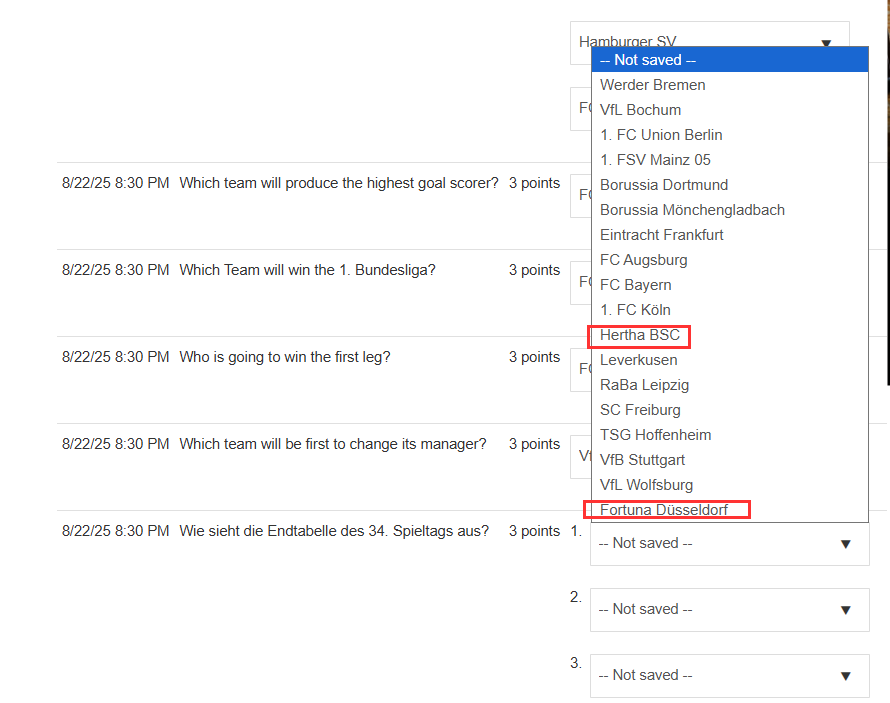
Task: Choose Werder Bremen from the list
Action: (729, 85)
